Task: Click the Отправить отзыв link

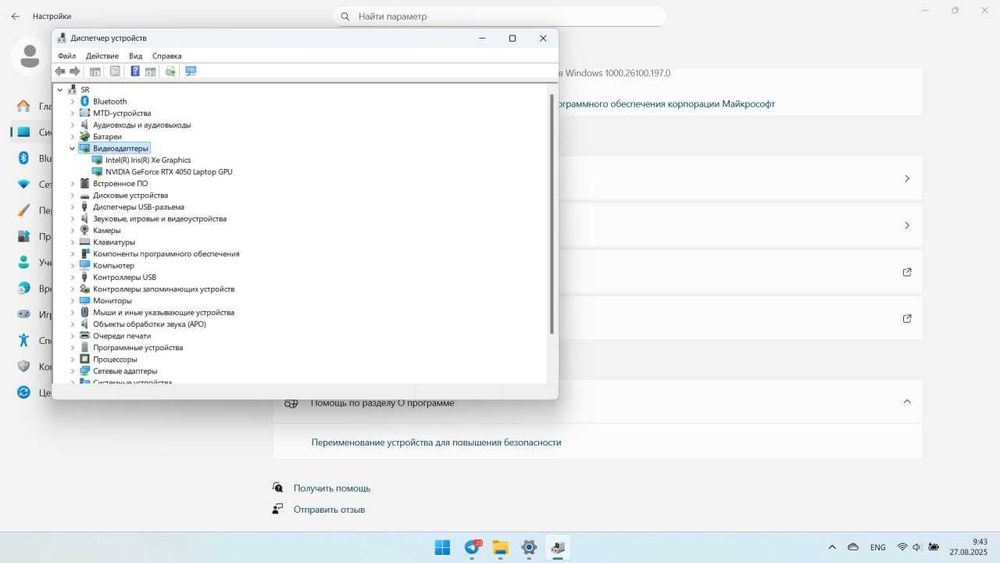Action: coord(329,509)
